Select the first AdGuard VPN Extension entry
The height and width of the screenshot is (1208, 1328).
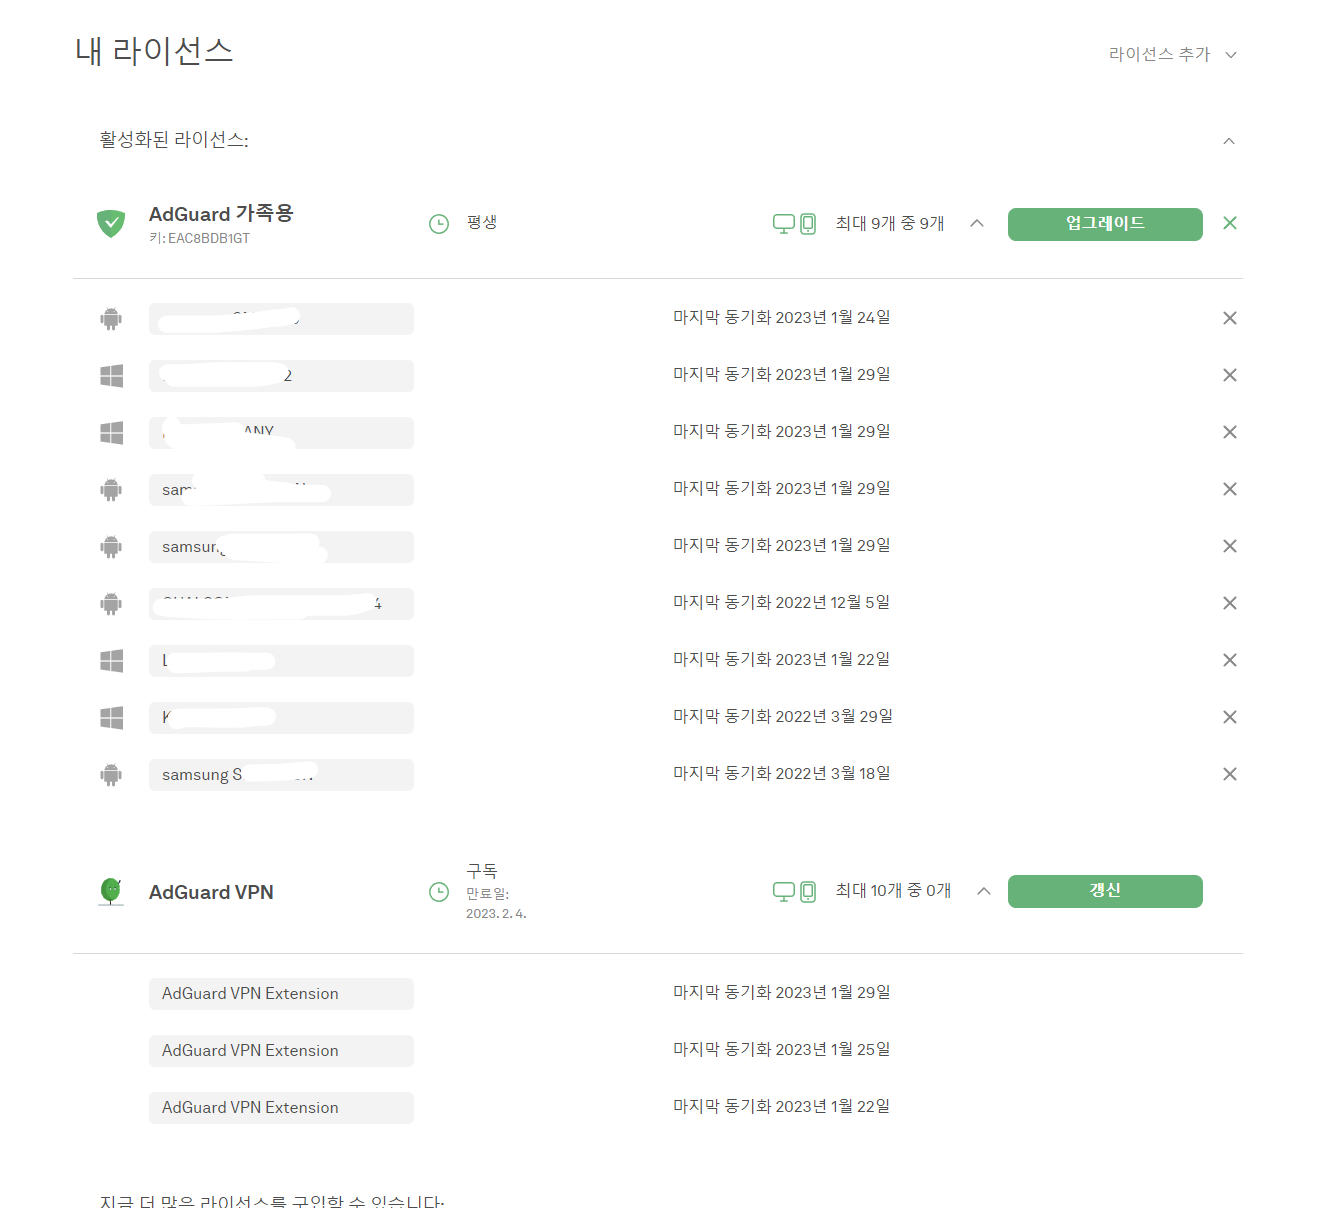point(281,993)
